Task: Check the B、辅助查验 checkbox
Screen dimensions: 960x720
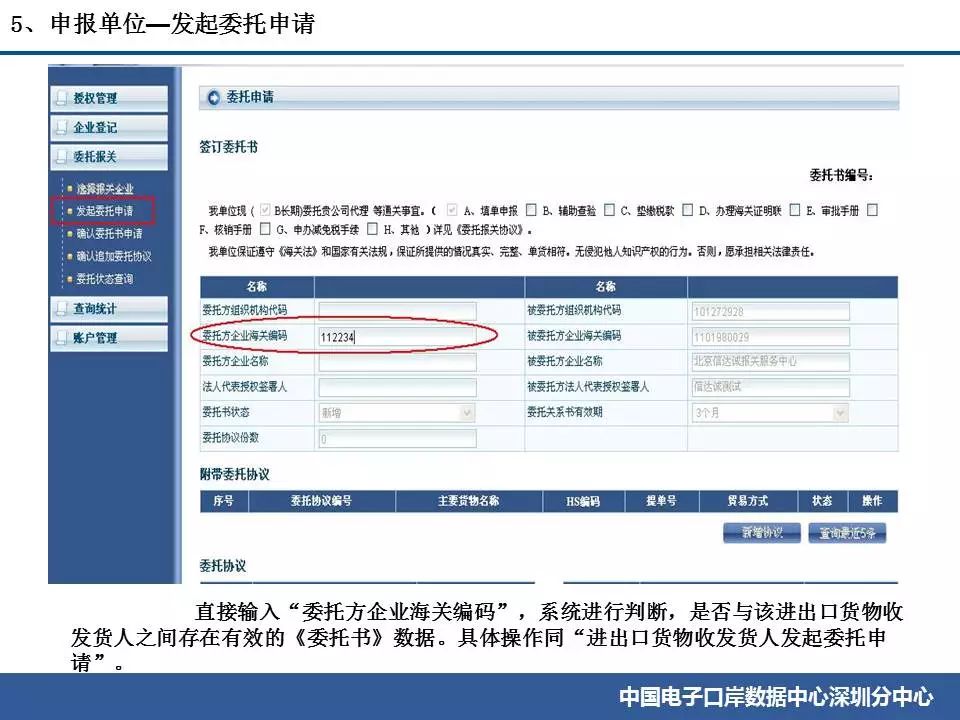Action: point(531,211)
